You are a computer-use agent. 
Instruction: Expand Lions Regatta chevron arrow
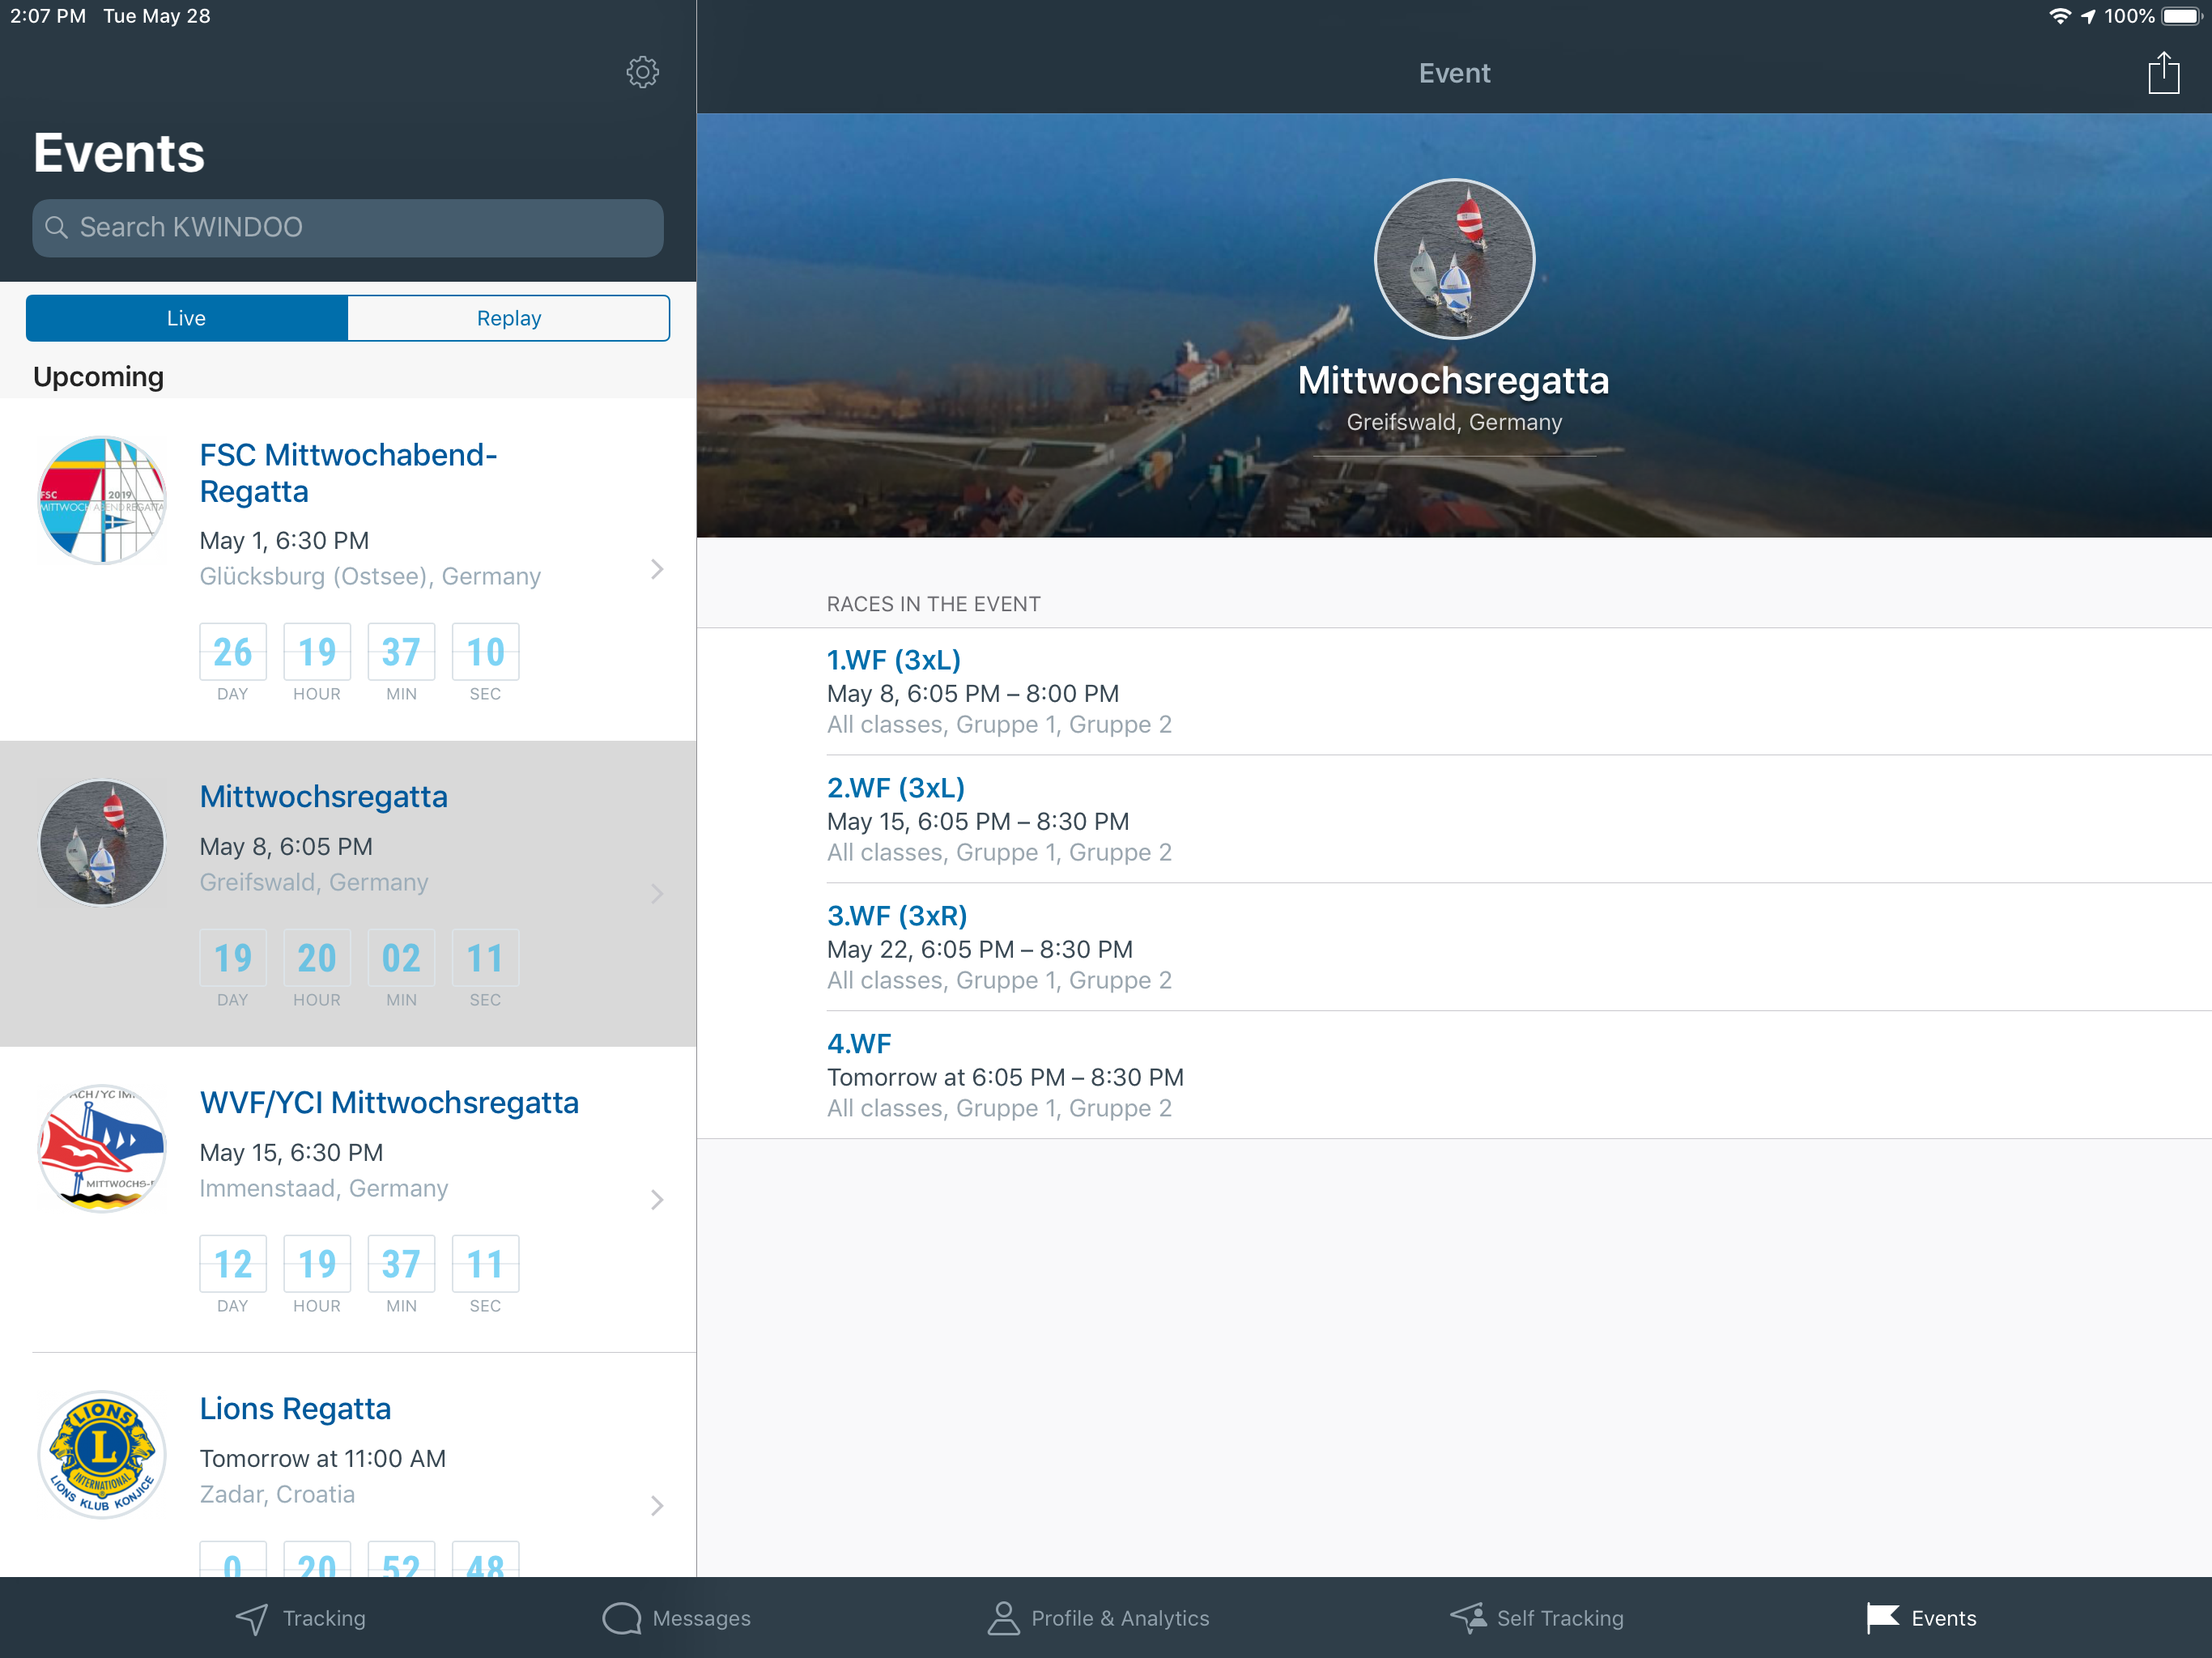pyautogui.click(x=657, y=1505)
